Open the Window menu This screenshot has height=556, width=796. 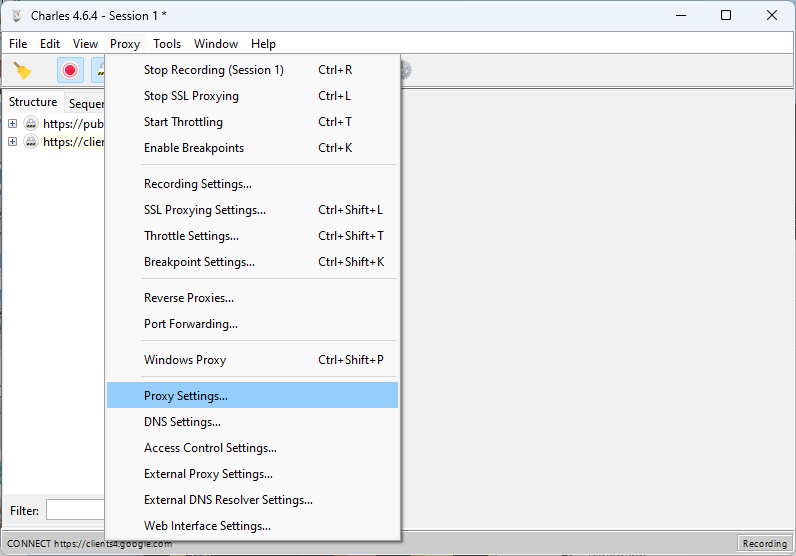[x=216, y=44]
